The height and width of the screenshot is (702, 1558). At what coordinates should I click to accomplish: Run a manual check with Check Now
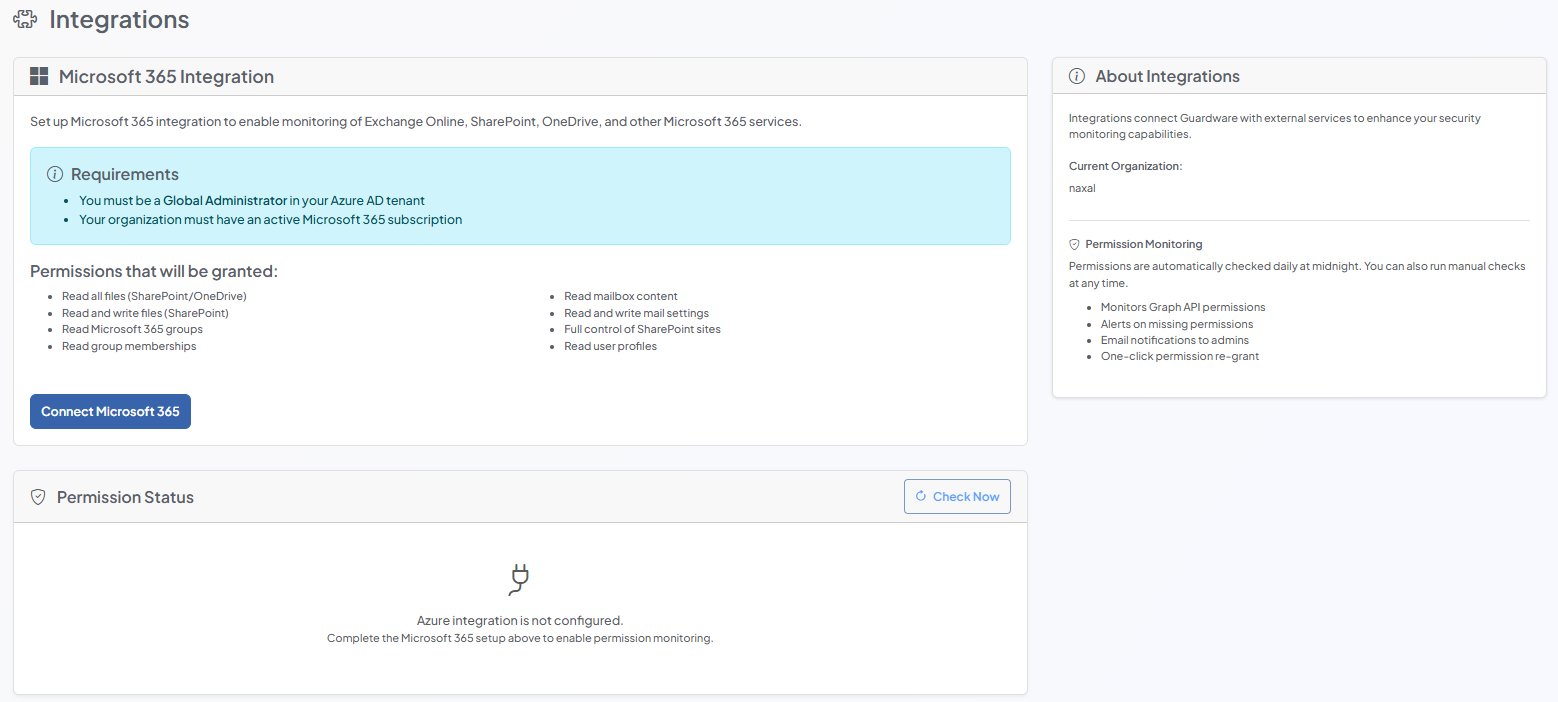(957, 497)
